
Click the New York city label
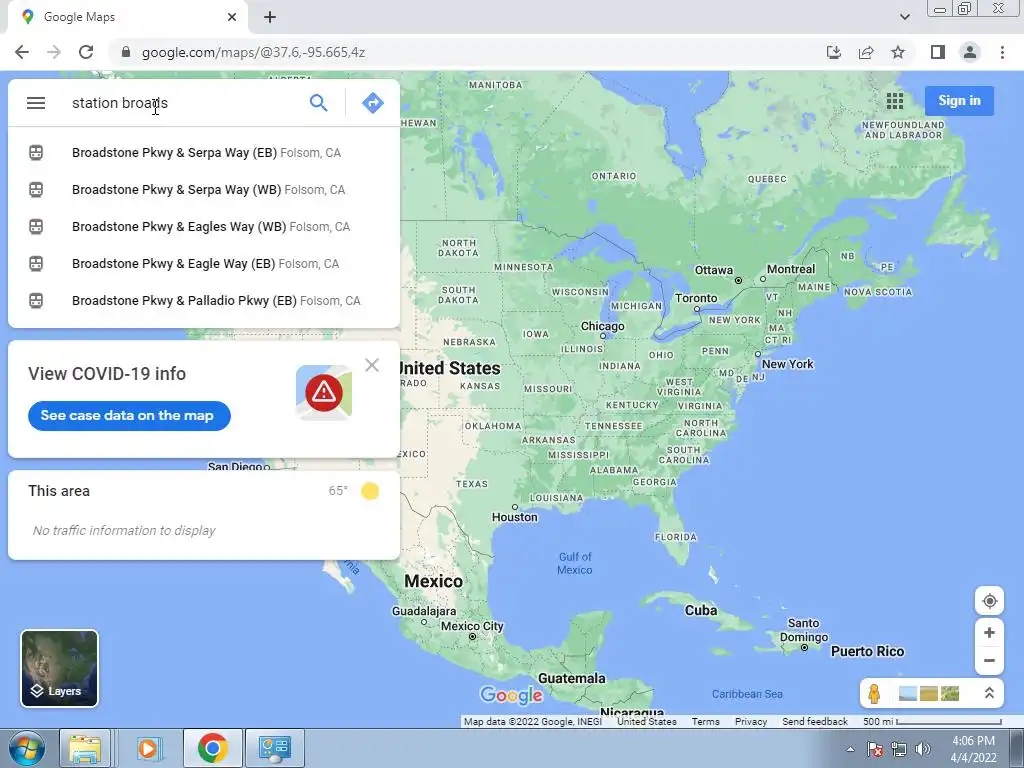(788, 364)
